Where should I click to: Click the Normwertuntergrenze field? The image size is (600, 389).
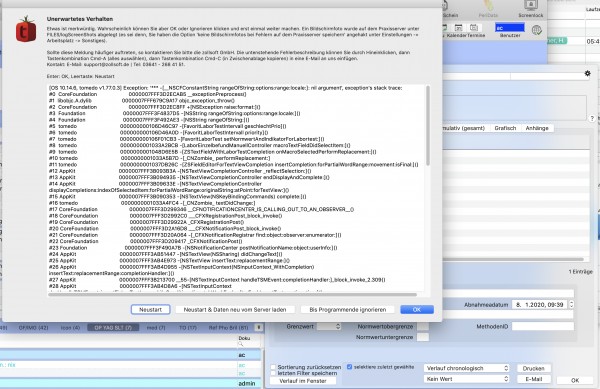coord(423,337)
